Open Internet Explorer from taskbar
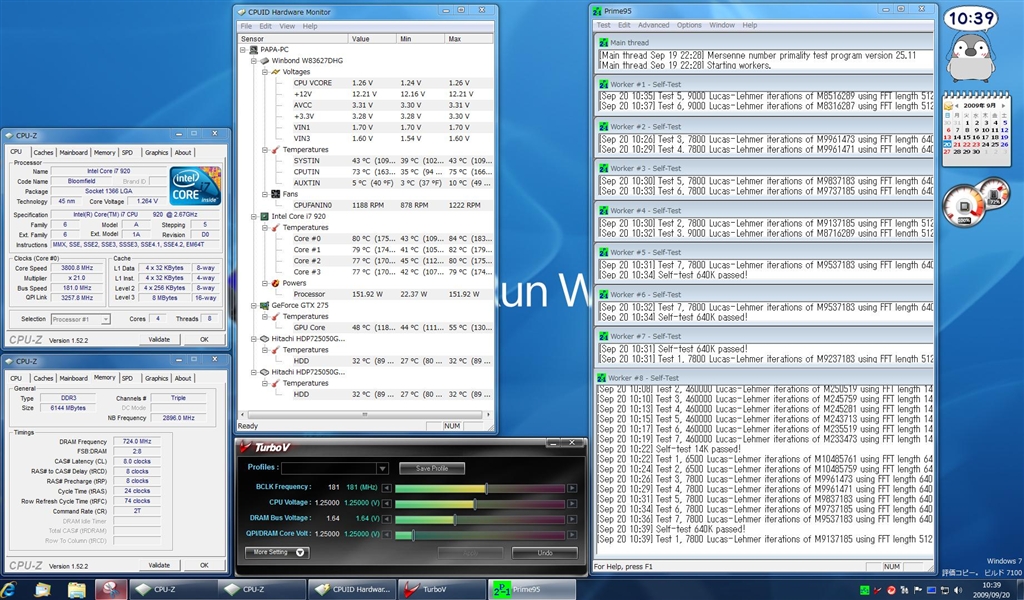 [x=9, y=589]
